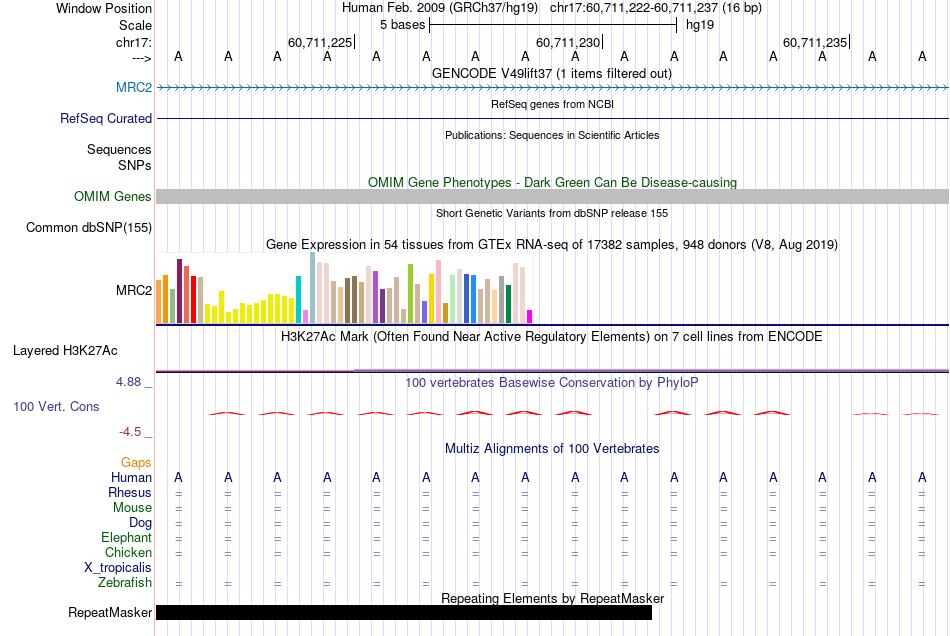The width and height of the screenshot is (950, 636).
Task: Click the 'RefSeq genes from NCBI' title
Action: [x=552, y=104]
